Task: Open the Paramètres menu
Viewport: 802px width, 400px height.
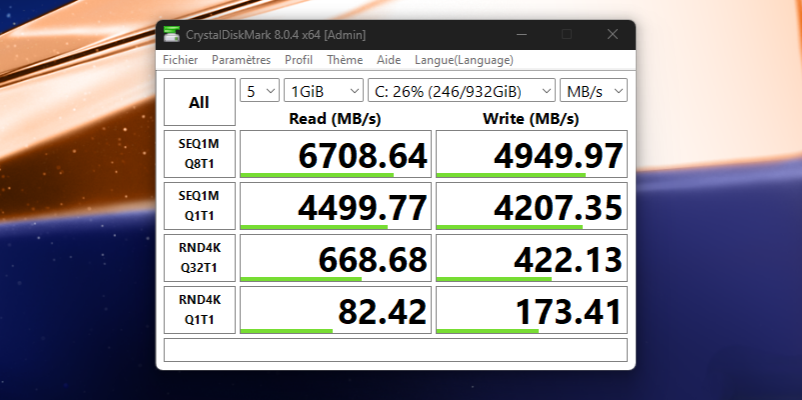Action: coord(241,60)
